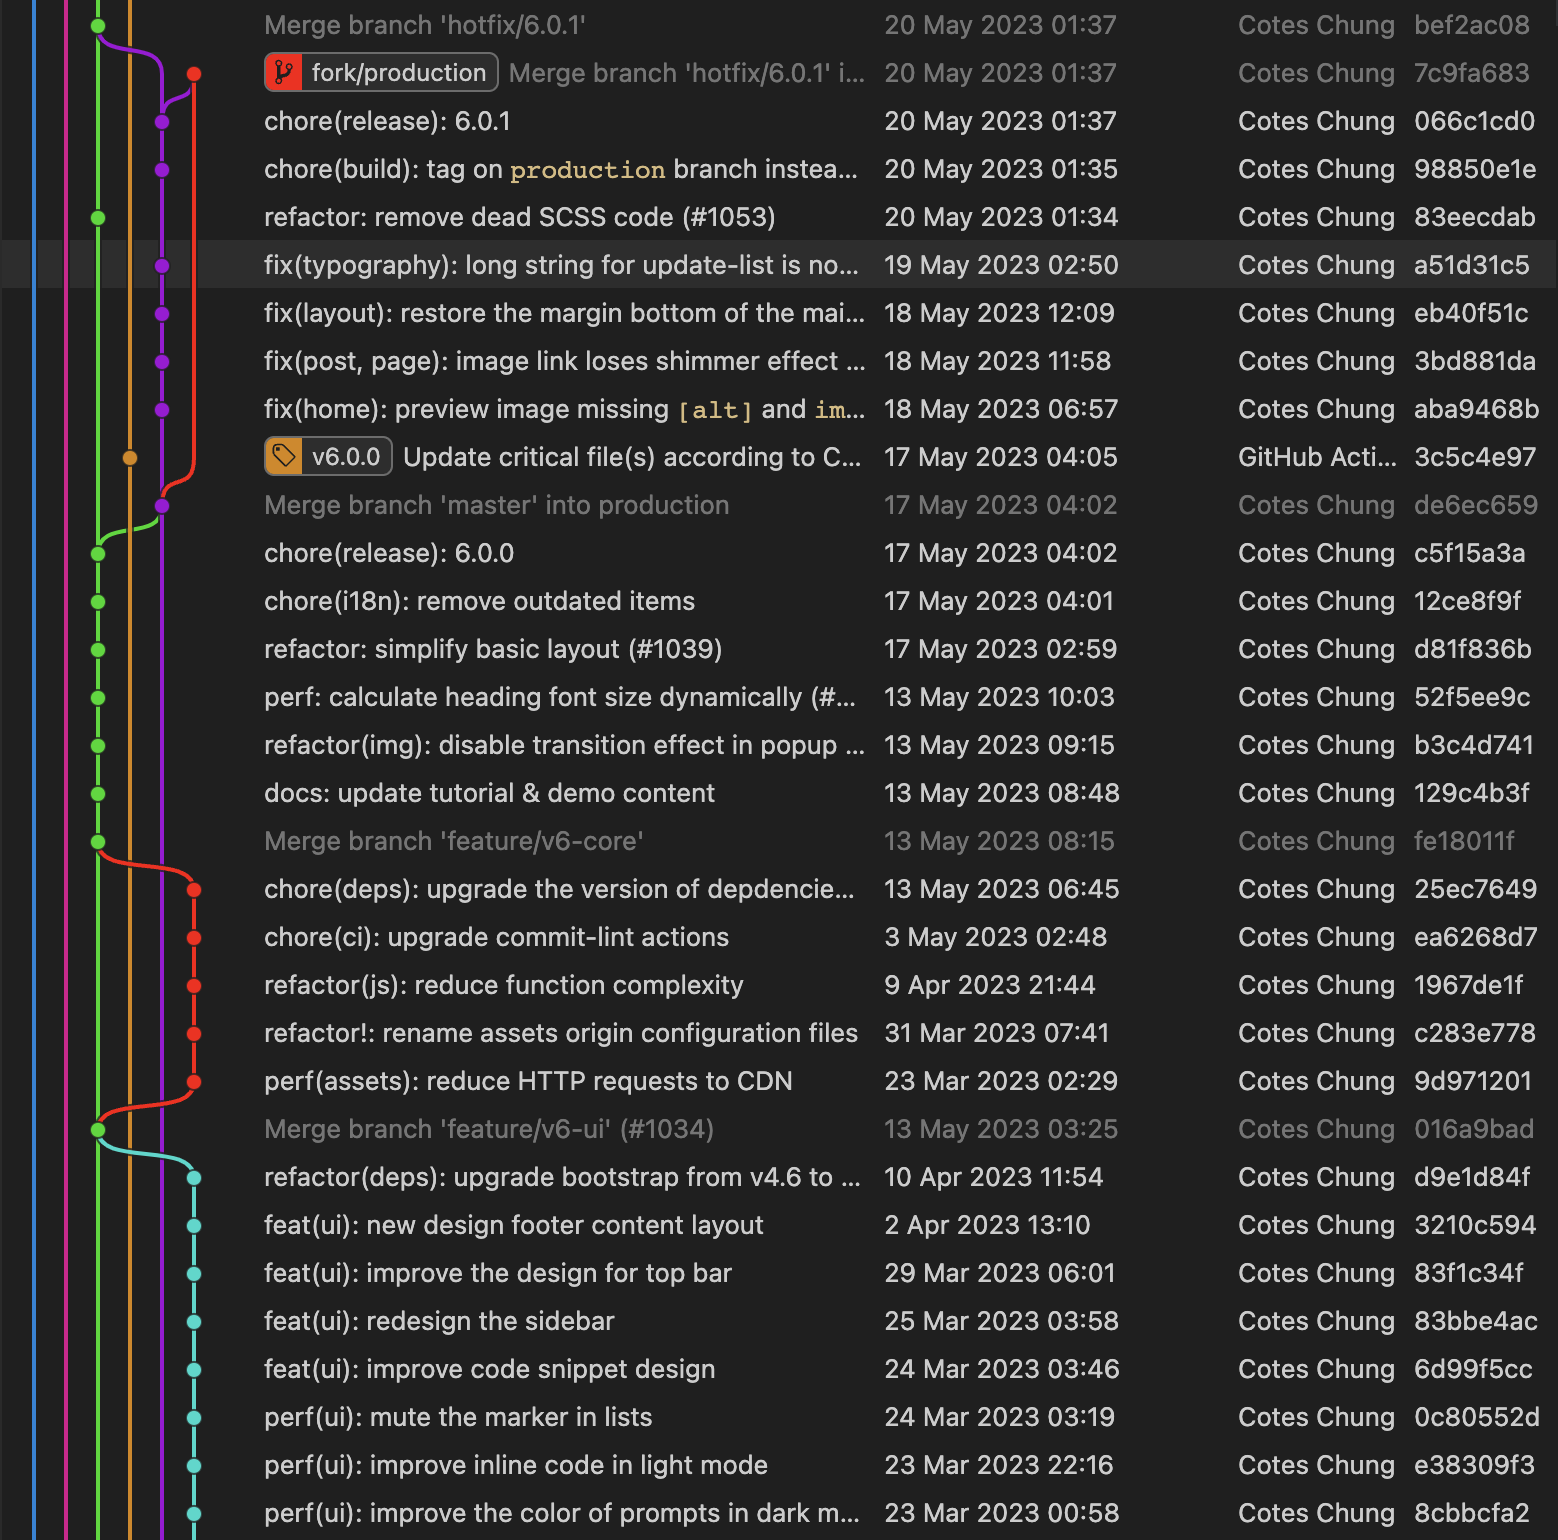
Task: Select 'refactor!: rename assets origin configuration files'
Action: tap(779, 1033)
